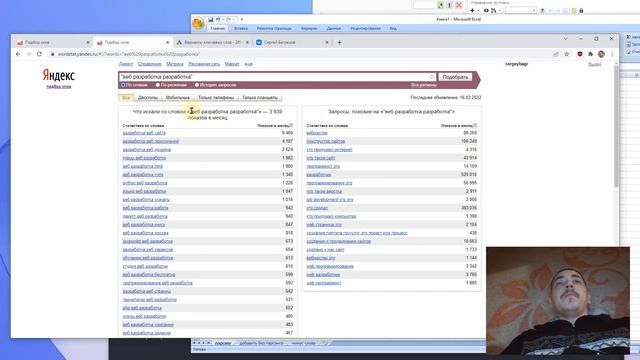The width and height of the screenshot is (640, 360).
Task: Open the python веб разработка query link
Action: (145, 183)
